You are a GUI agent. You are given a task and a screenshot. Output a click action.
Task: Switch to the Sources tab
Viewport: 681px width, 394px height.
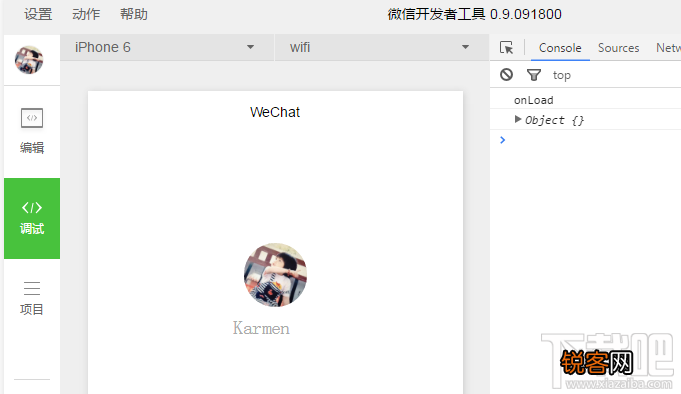pyautogui.click(x=618, y=48)
